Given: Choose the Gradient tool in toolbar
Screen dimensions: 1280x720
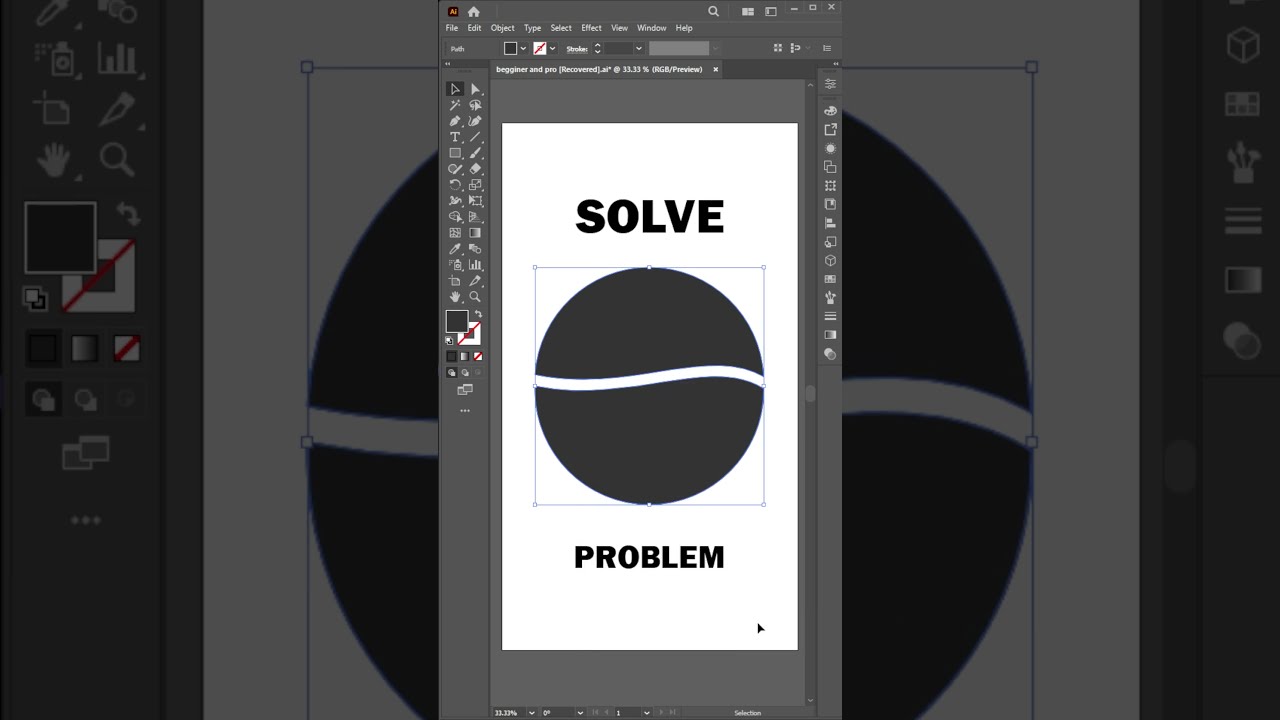Looking at the screenshot, I should [475, 233].
